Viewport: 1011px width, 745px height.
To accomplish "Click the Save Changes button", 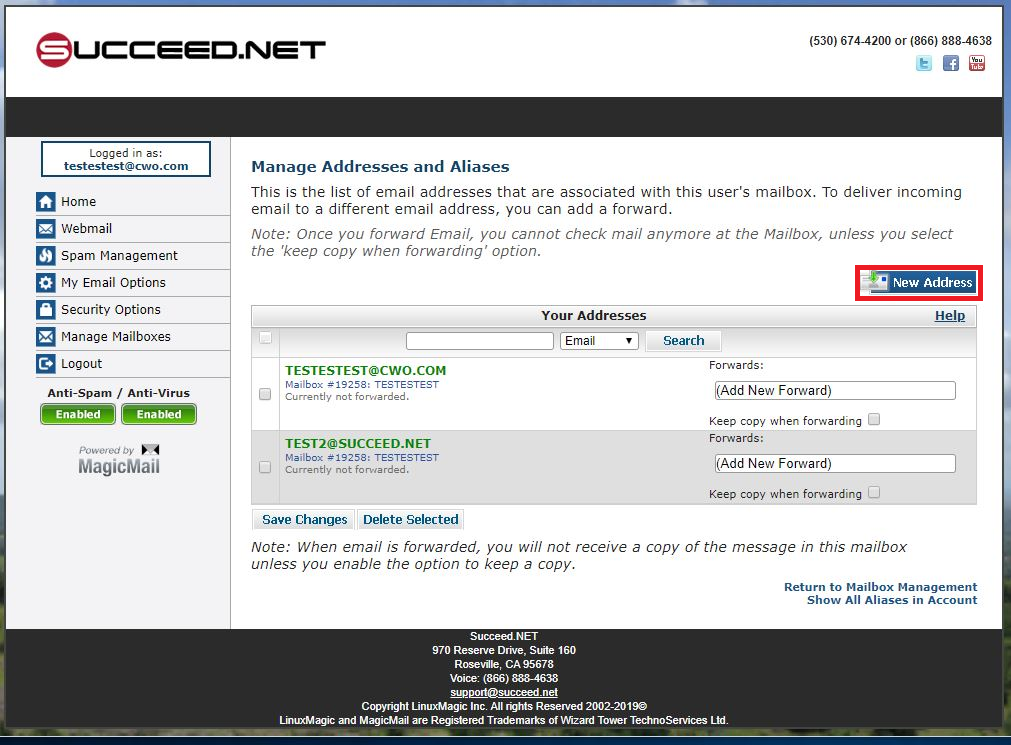I will [304, 520].
